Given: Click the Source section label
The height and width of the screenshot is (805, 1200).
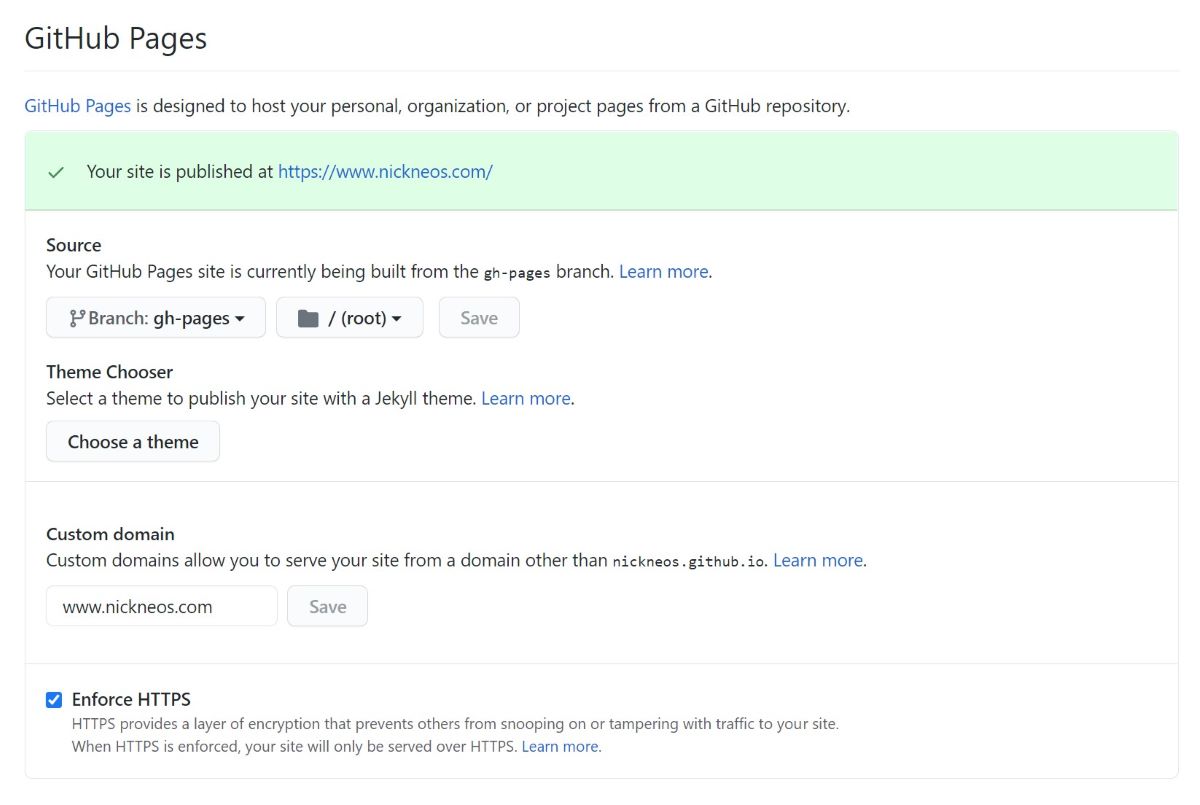Looking at the screenshot, I should click(x=73, y=245).
